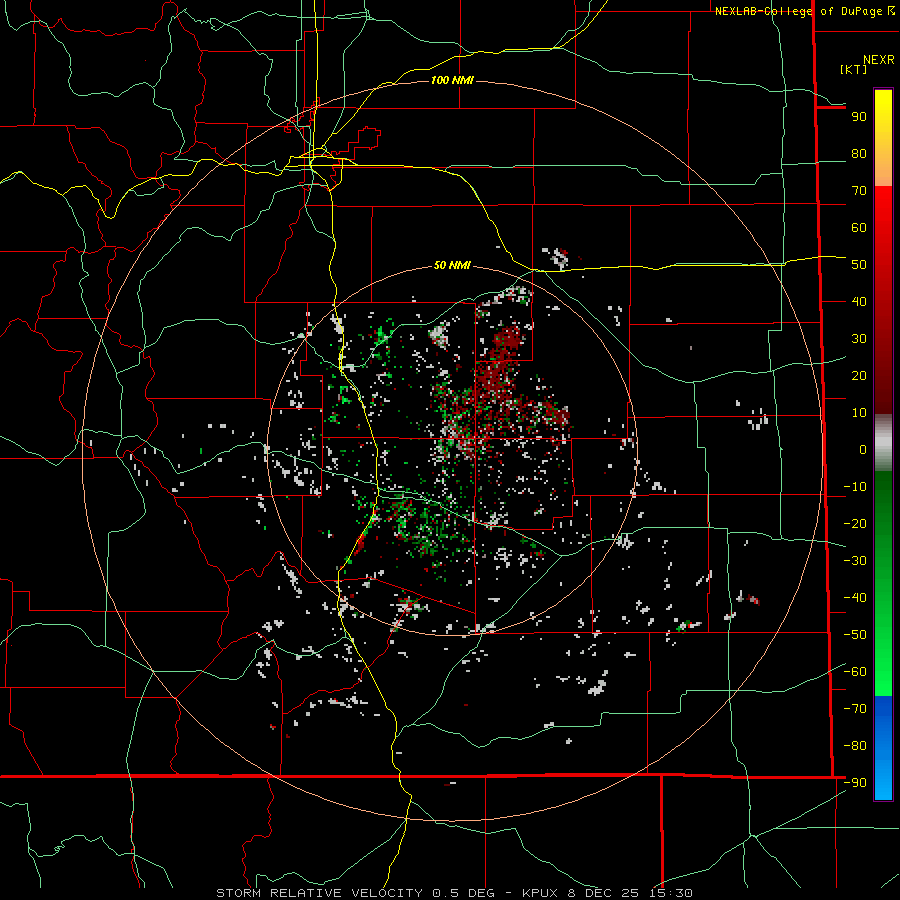The width and height of the screenshot is (900, 900).
Task: Select the -80 value on velocity scale
Action: tap(855, 746)
